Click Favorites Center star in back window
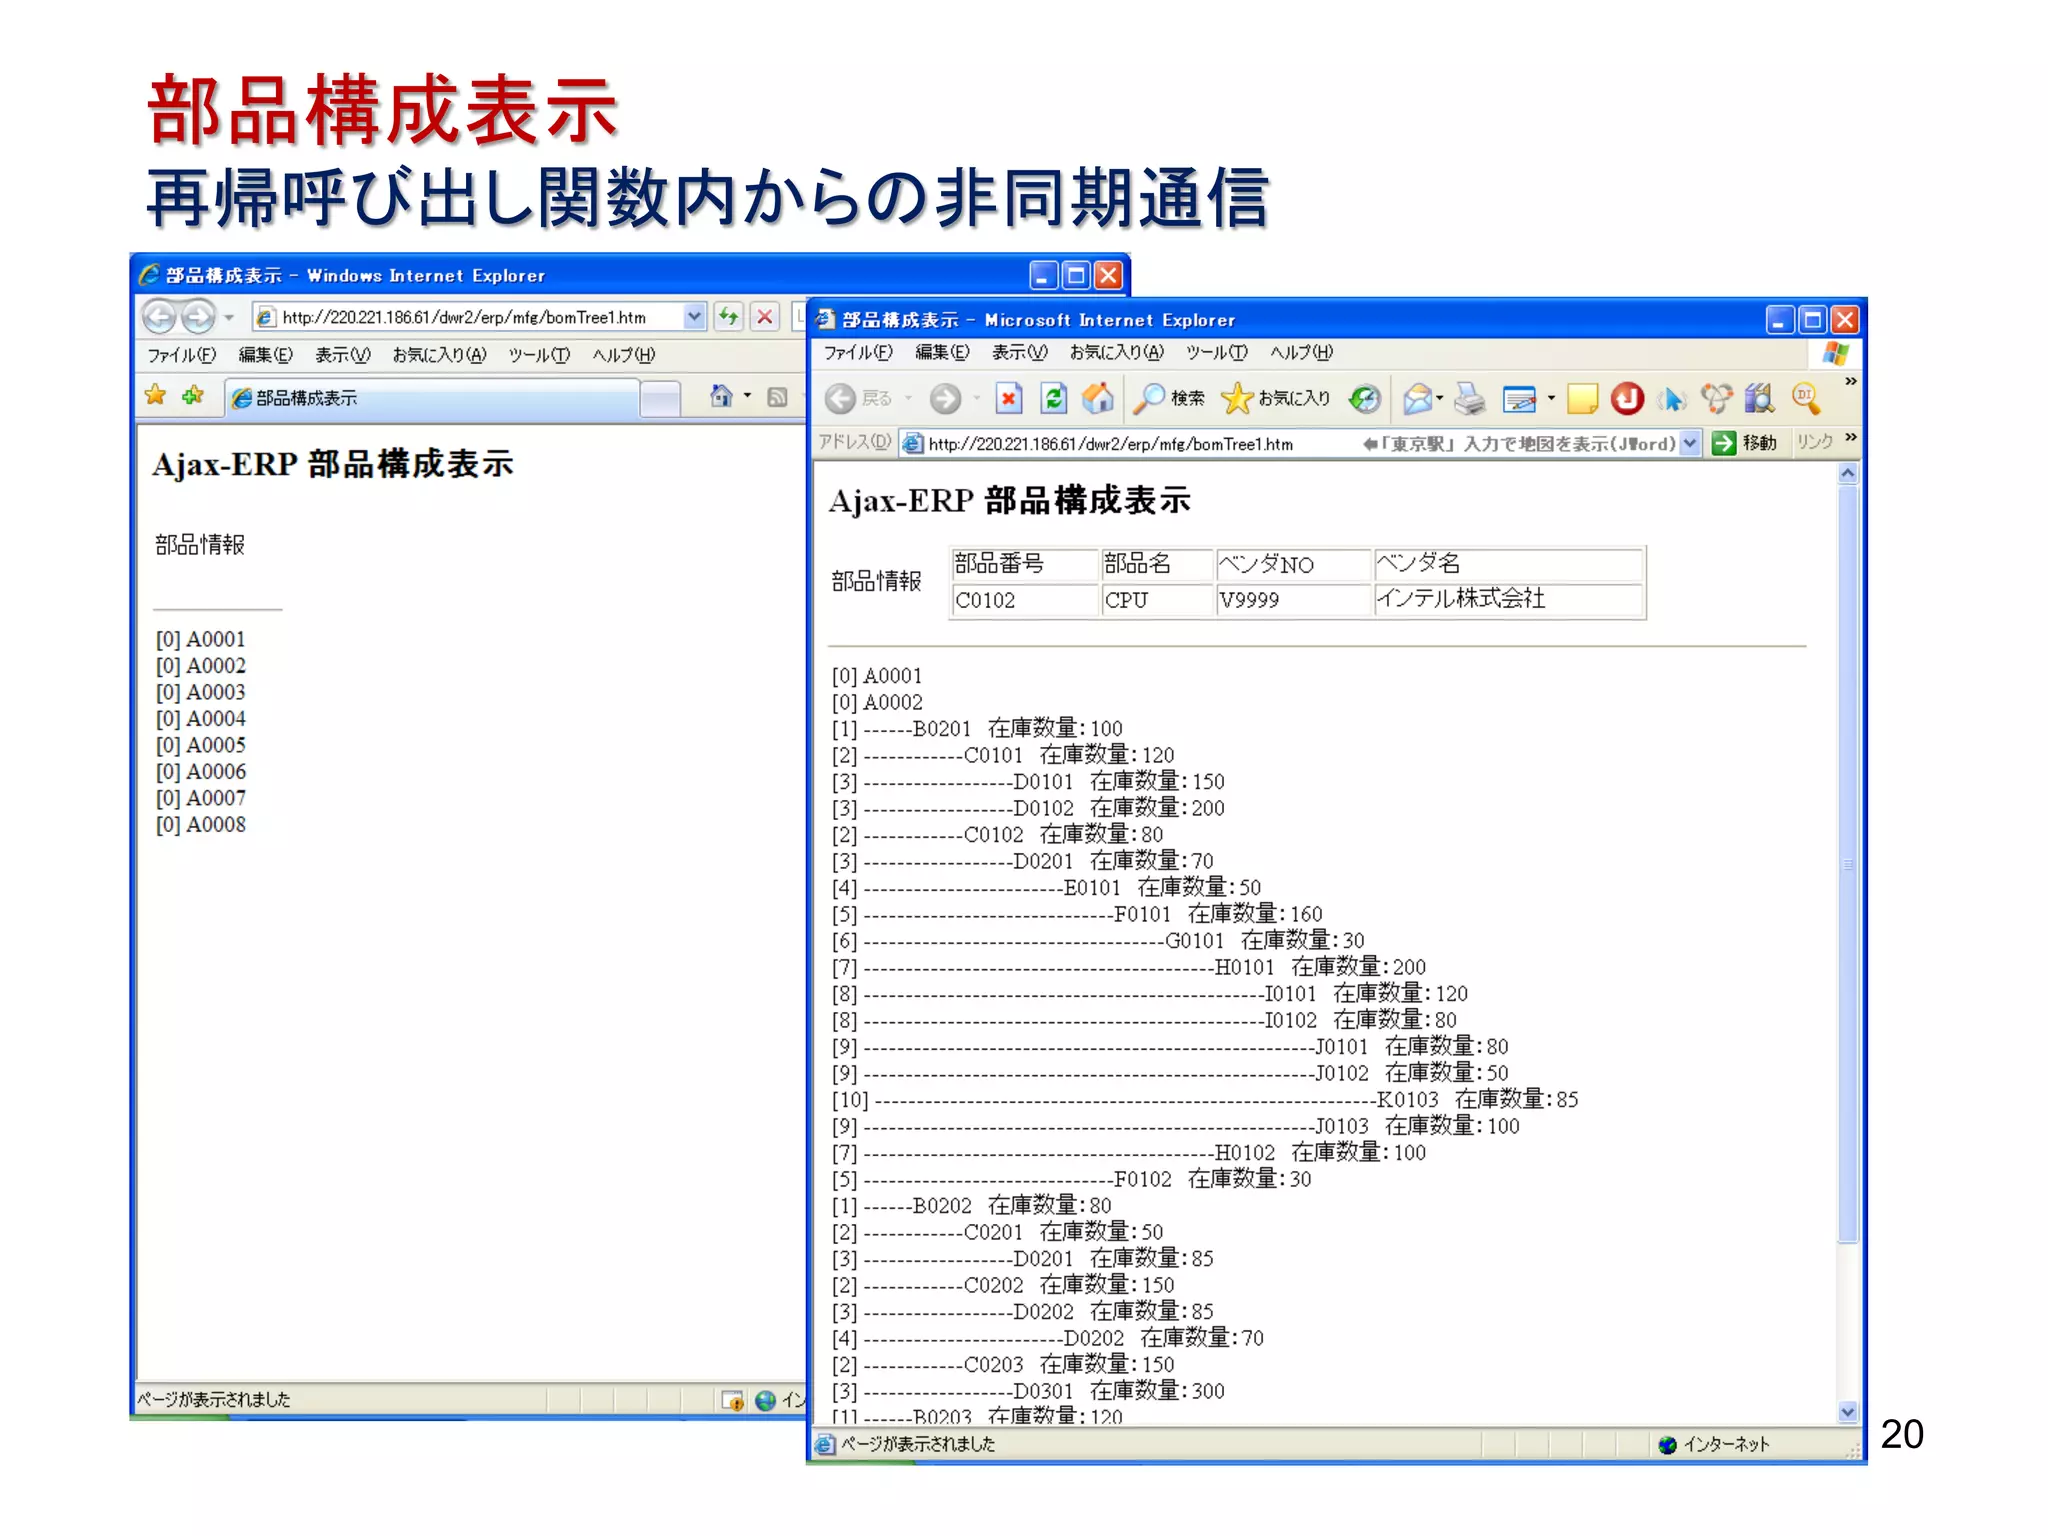This screenshot has height=1536, width=2048. pos(155,395)
